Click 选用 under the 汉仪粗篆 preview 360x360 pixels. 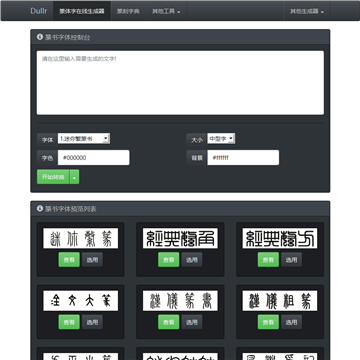click(291, 322)
